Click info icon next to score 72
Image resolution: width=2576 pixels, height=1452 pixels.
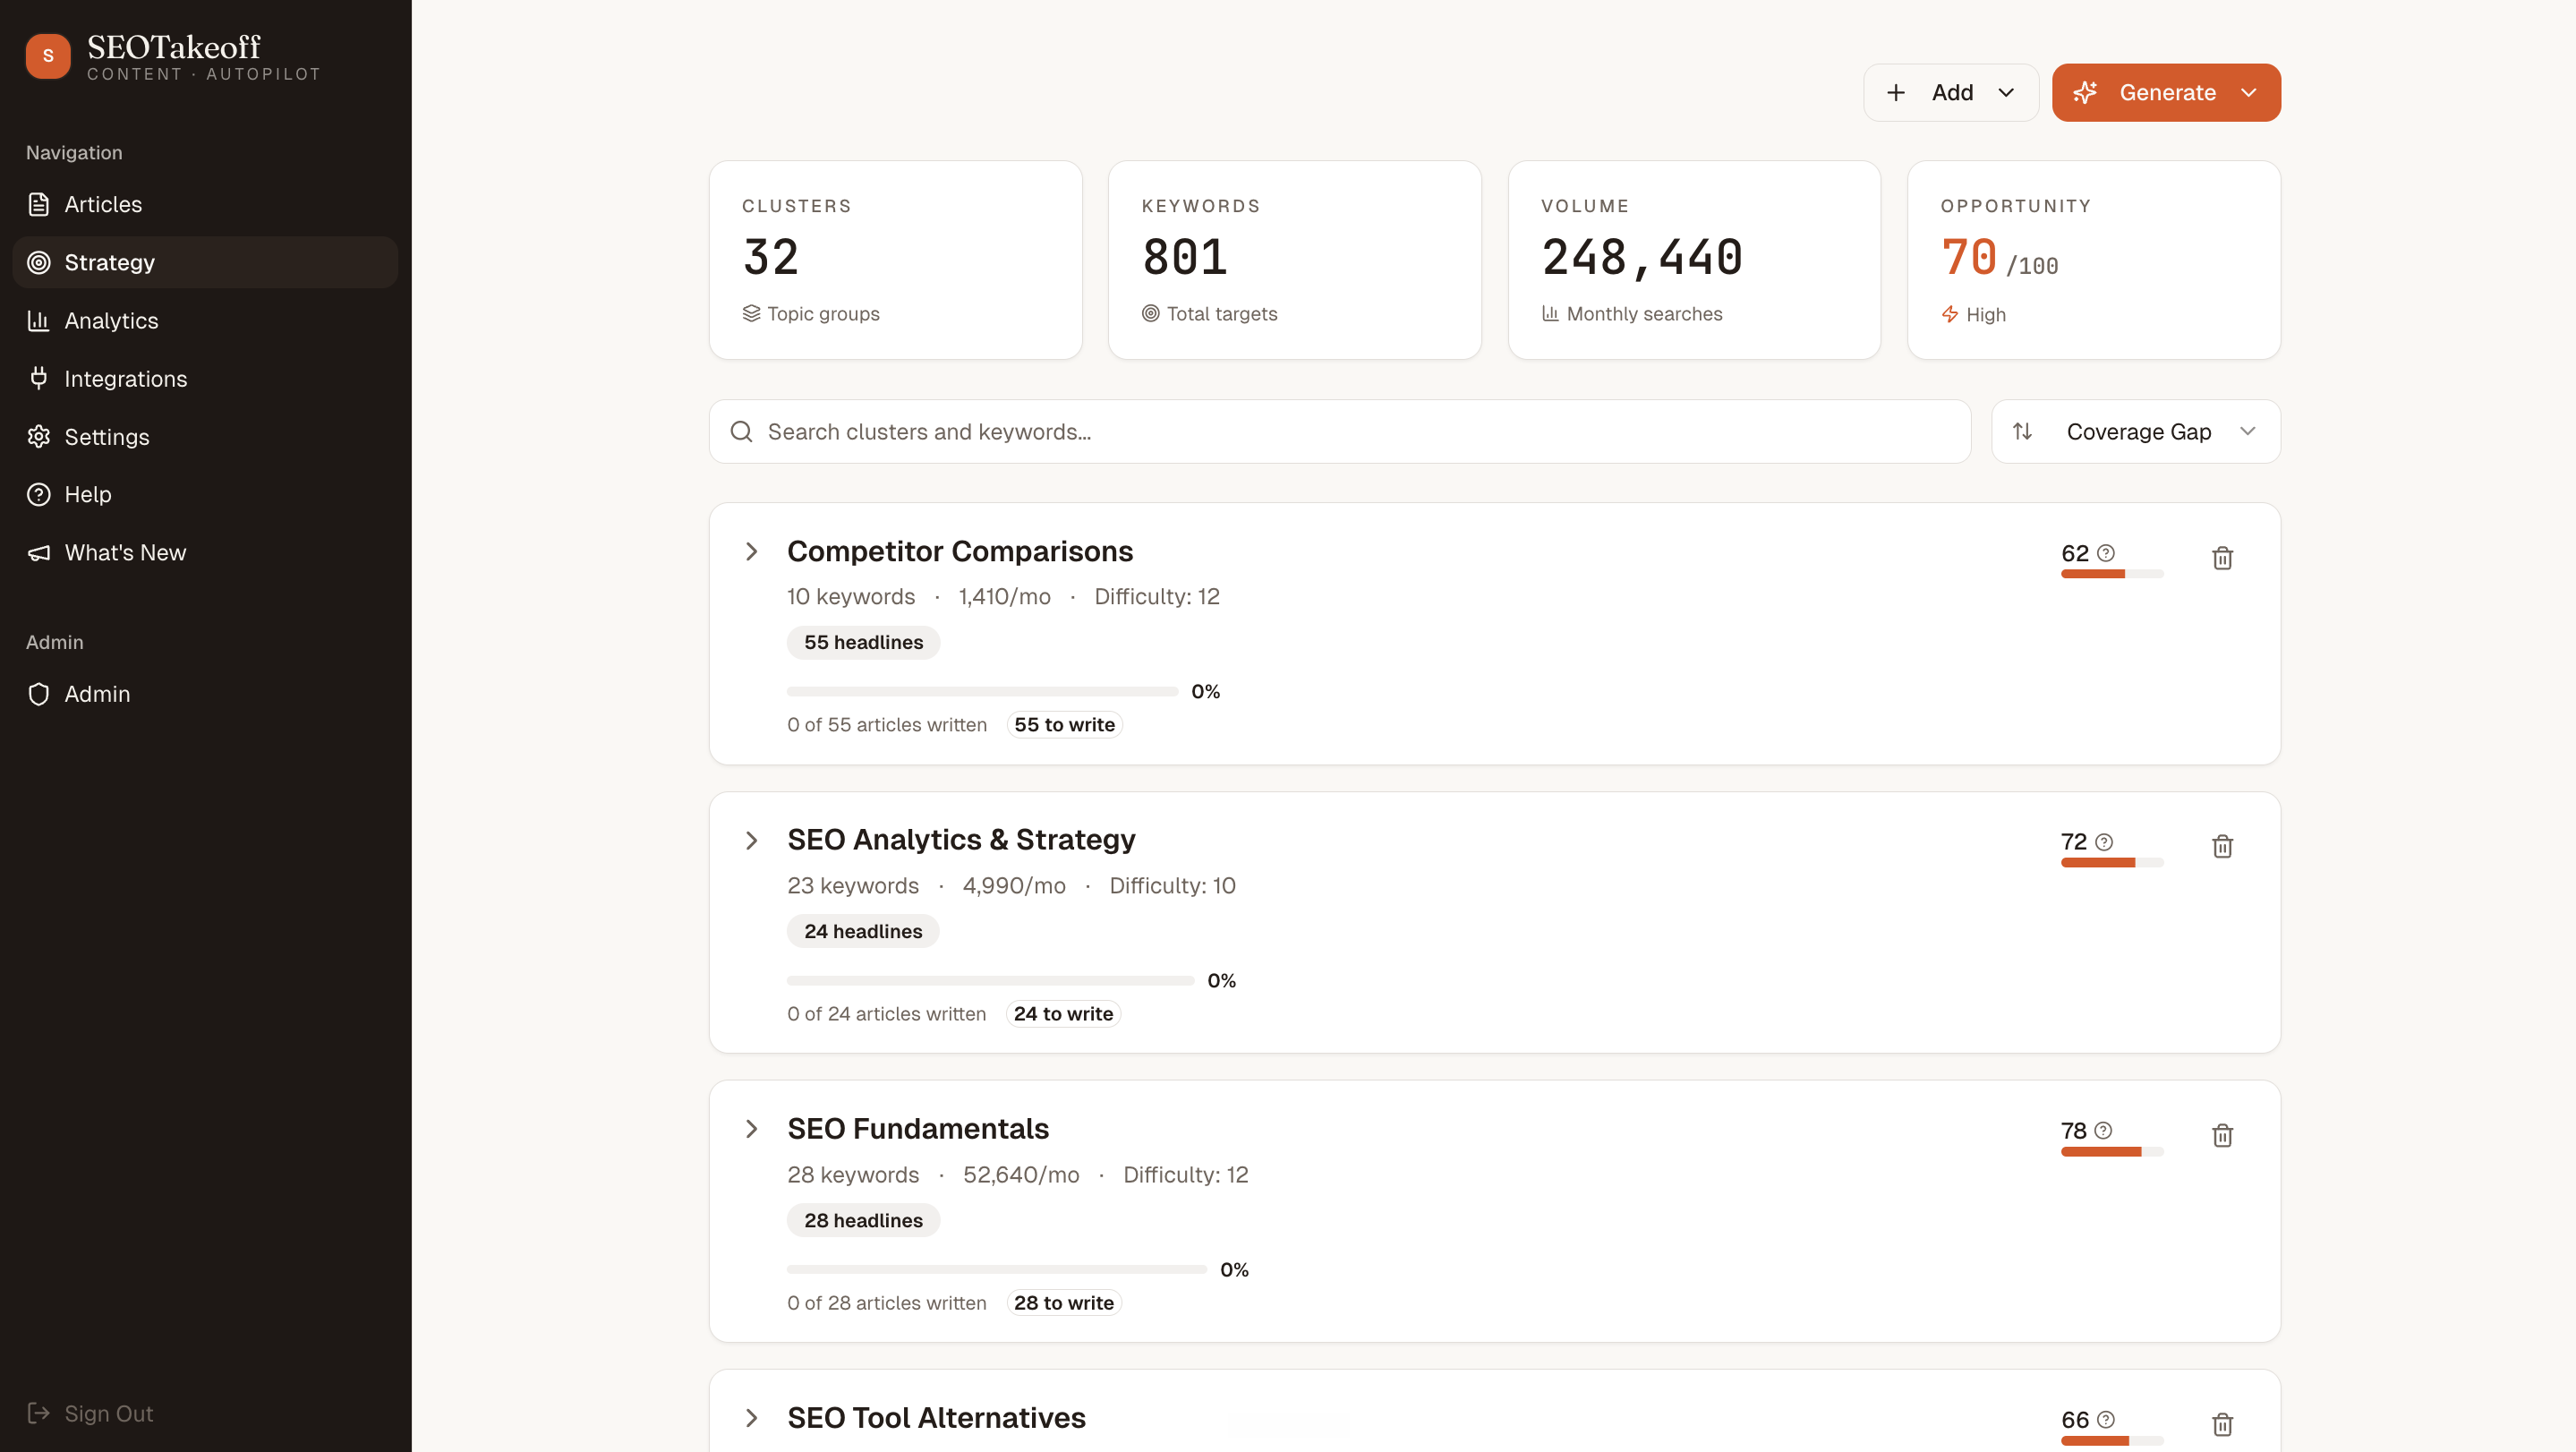tap(2103, 841)
